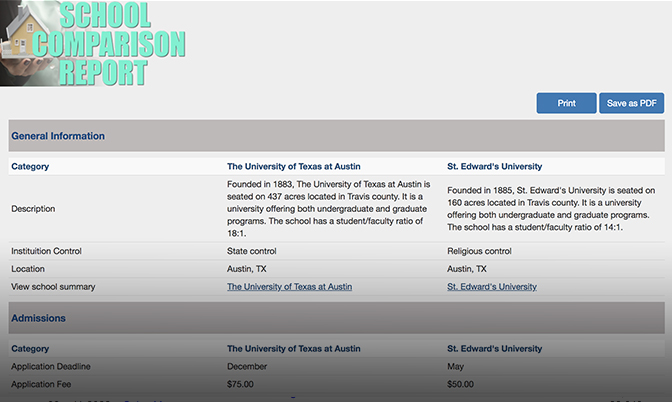
Task: Click the View school summary row label
Action: [53, 287]
